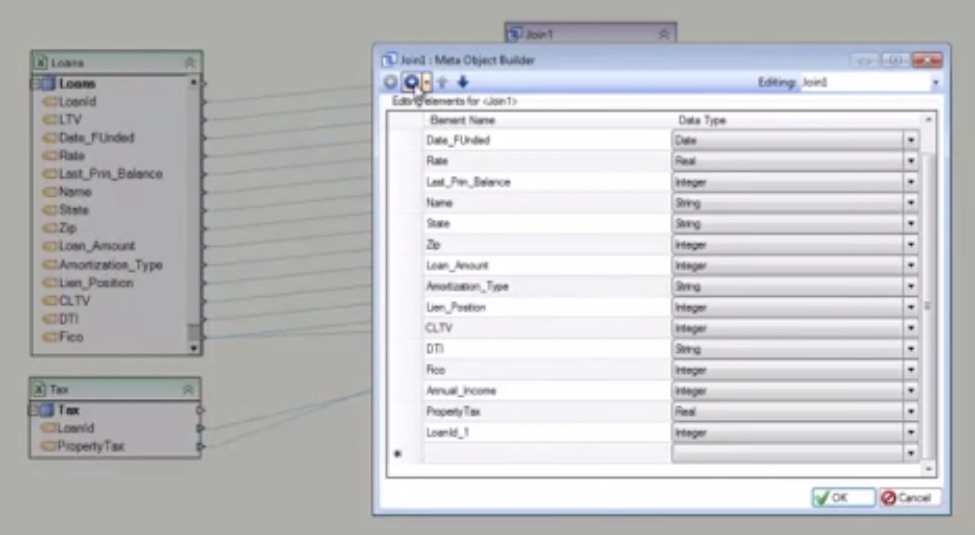Viewport: 975px width, 535px height.
Task: Click the Loans list scrollbar down arrow
Action: [x=194, y=347]
